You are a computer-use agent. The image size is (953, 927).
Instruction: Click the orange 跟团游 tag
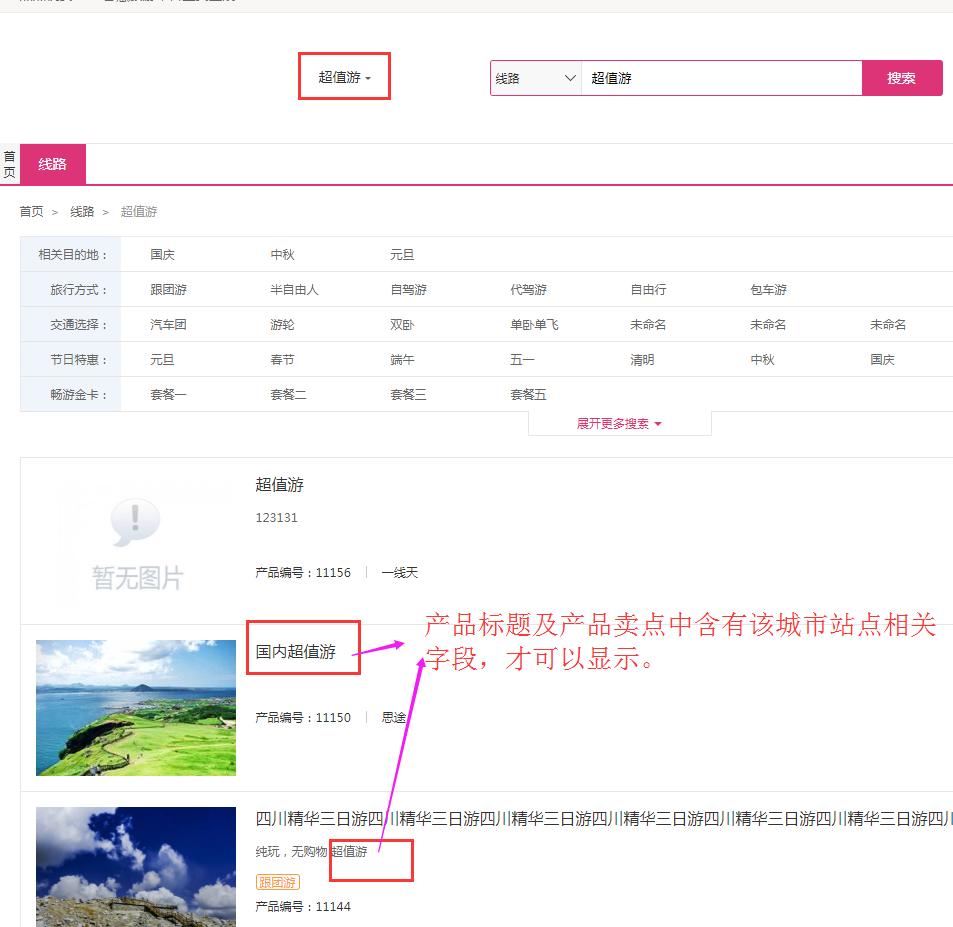click(x=277, y=882)
